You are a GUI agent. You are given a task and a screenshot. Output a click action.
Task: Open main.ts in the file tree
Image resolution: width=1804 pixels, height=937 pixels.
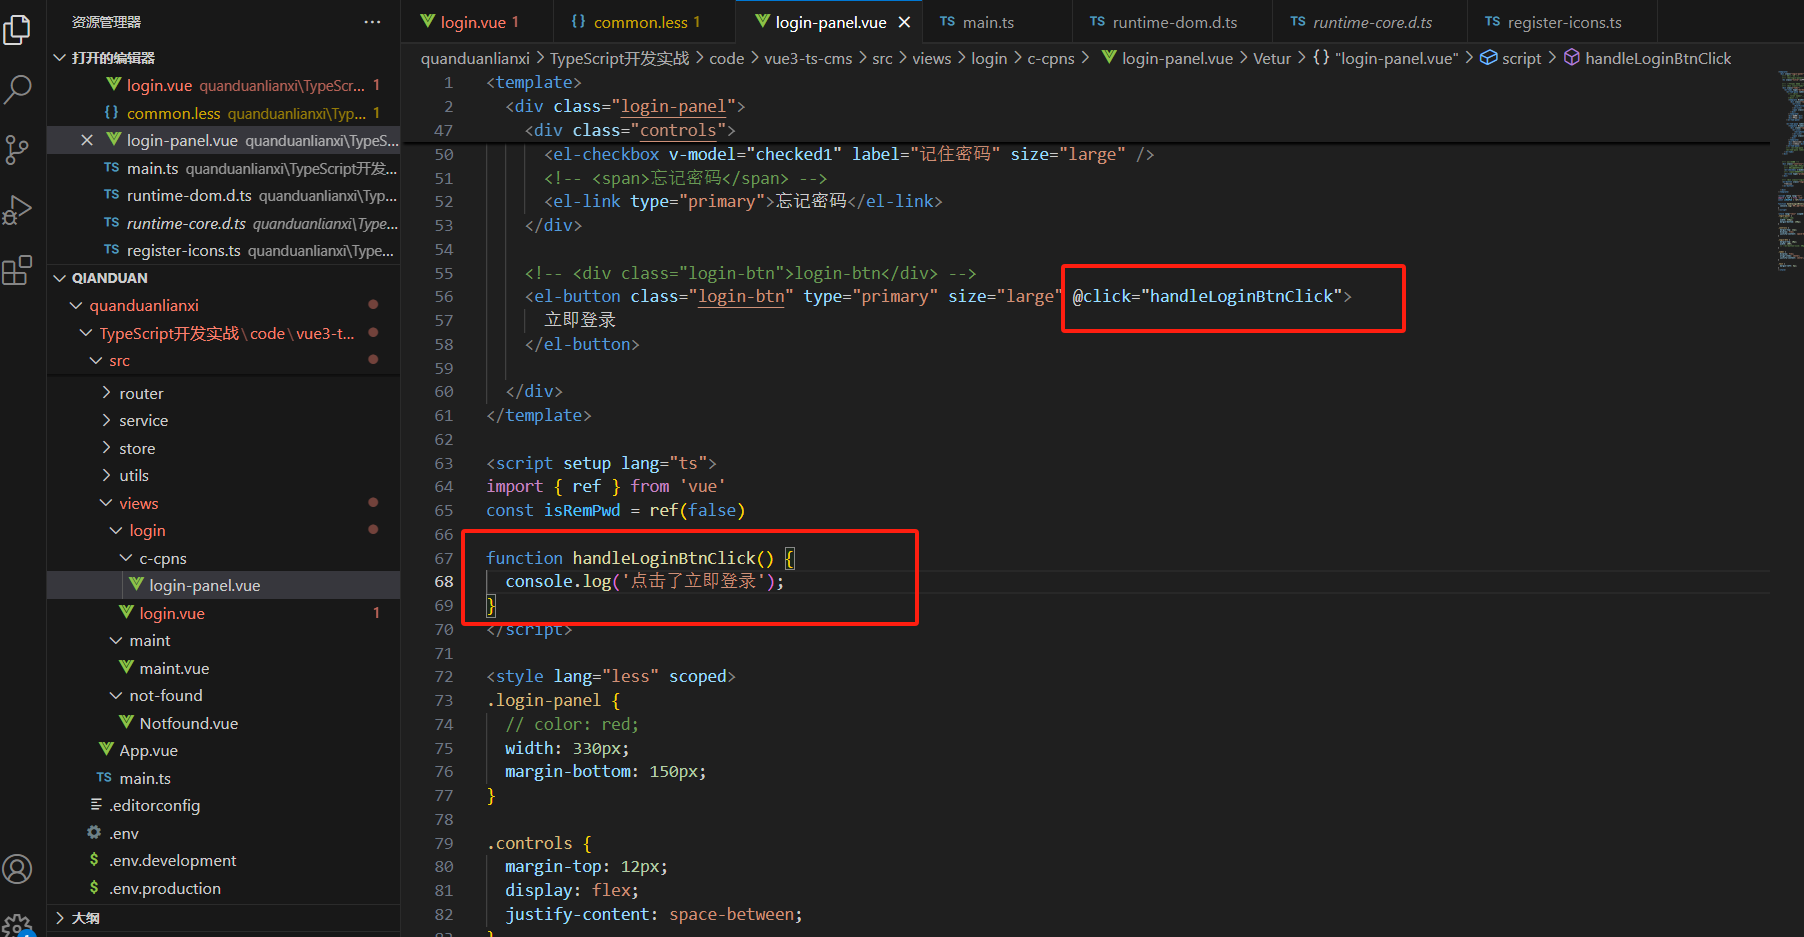(x=224, y=778)
